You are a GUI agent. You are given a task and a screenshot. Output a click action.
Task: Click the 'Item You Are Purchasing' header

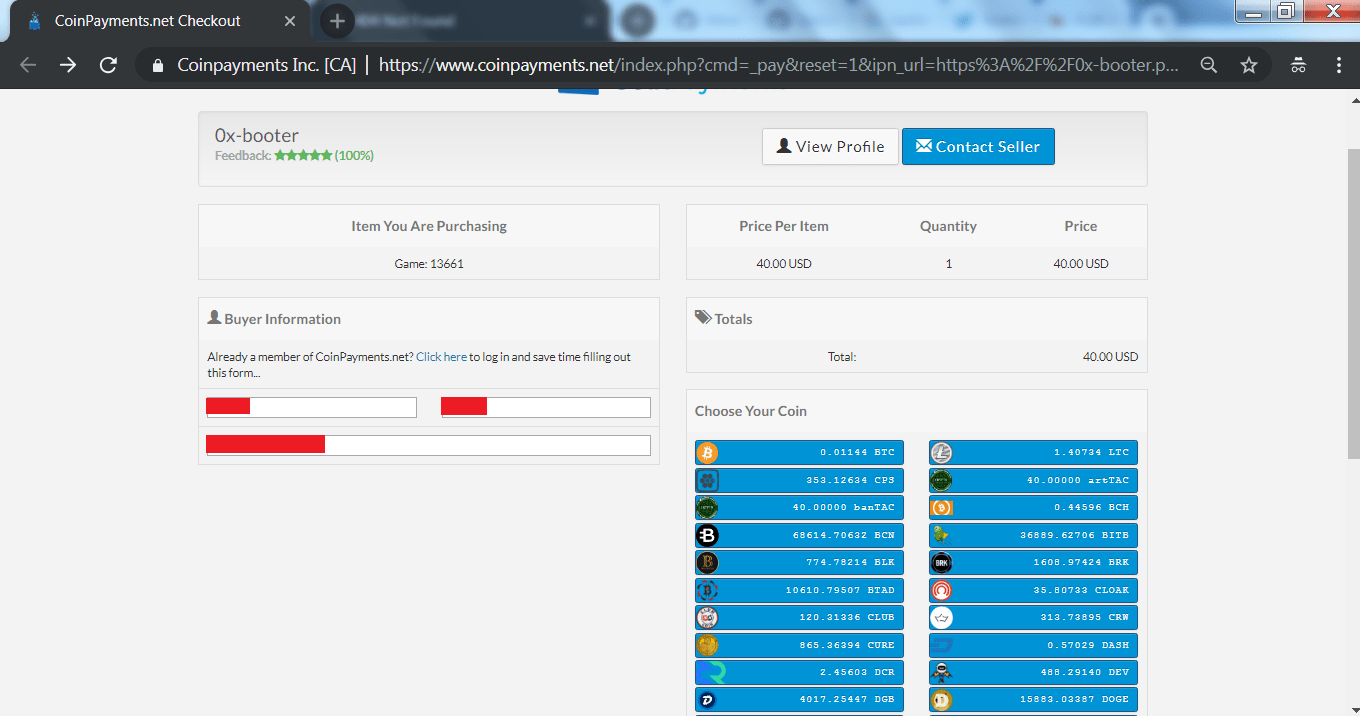pos(429,226)
